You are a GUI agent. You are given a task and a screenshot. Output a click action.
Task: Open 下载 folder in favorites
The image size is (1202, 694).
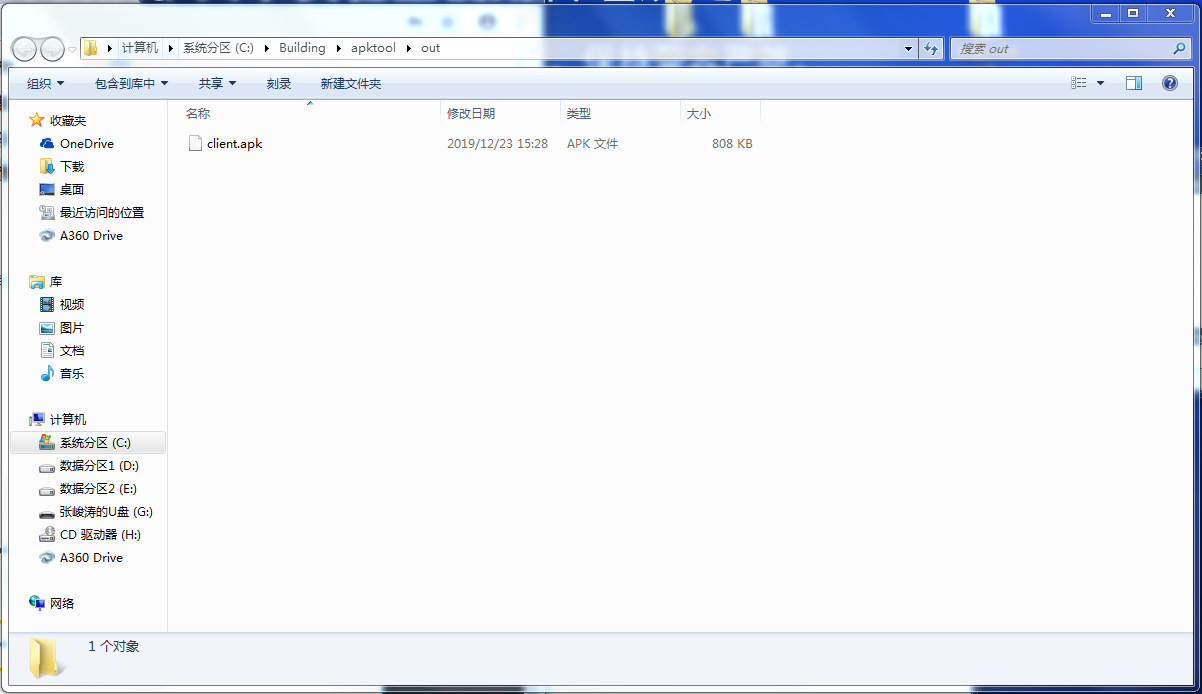point(72,167)
